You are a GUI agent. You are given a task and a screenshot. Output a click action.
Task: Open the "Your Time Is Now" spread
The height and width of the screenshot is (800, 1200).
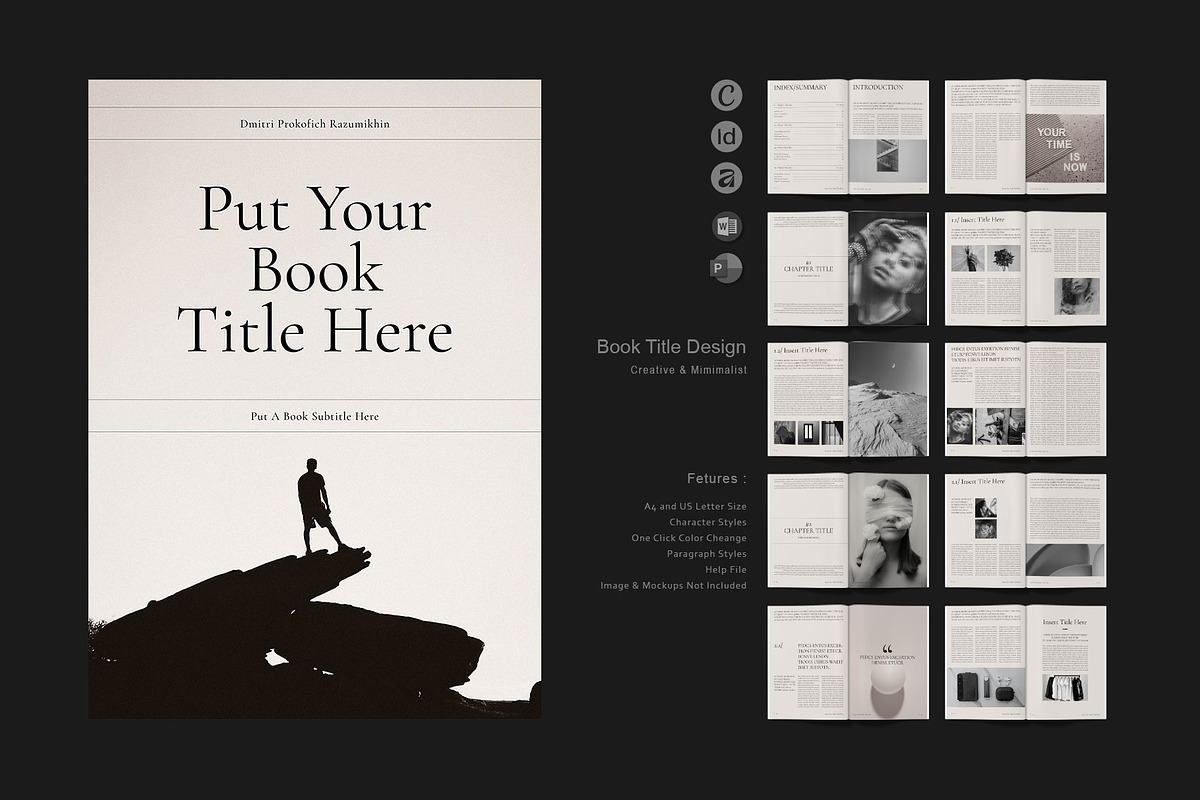pyautogui.click(x=1026, y=137)
